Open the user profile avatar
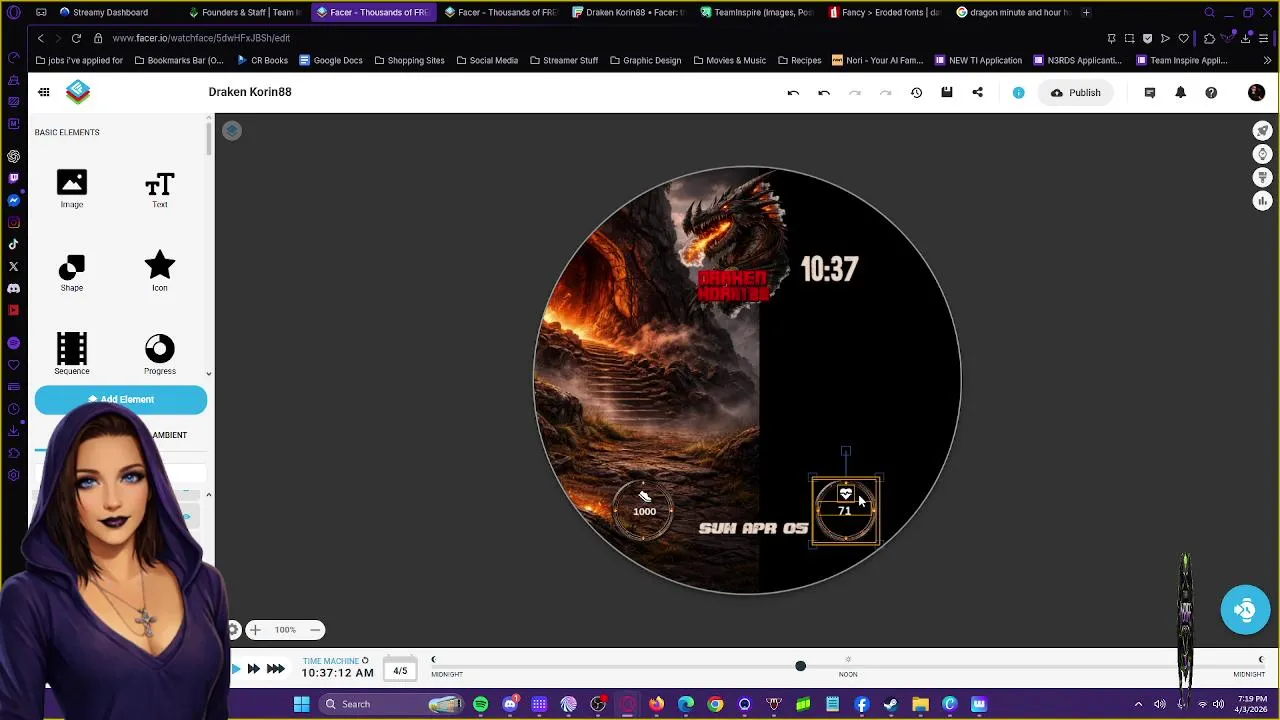The height and width of the screenshot is (720, 1280). [x=1257, y=93]
